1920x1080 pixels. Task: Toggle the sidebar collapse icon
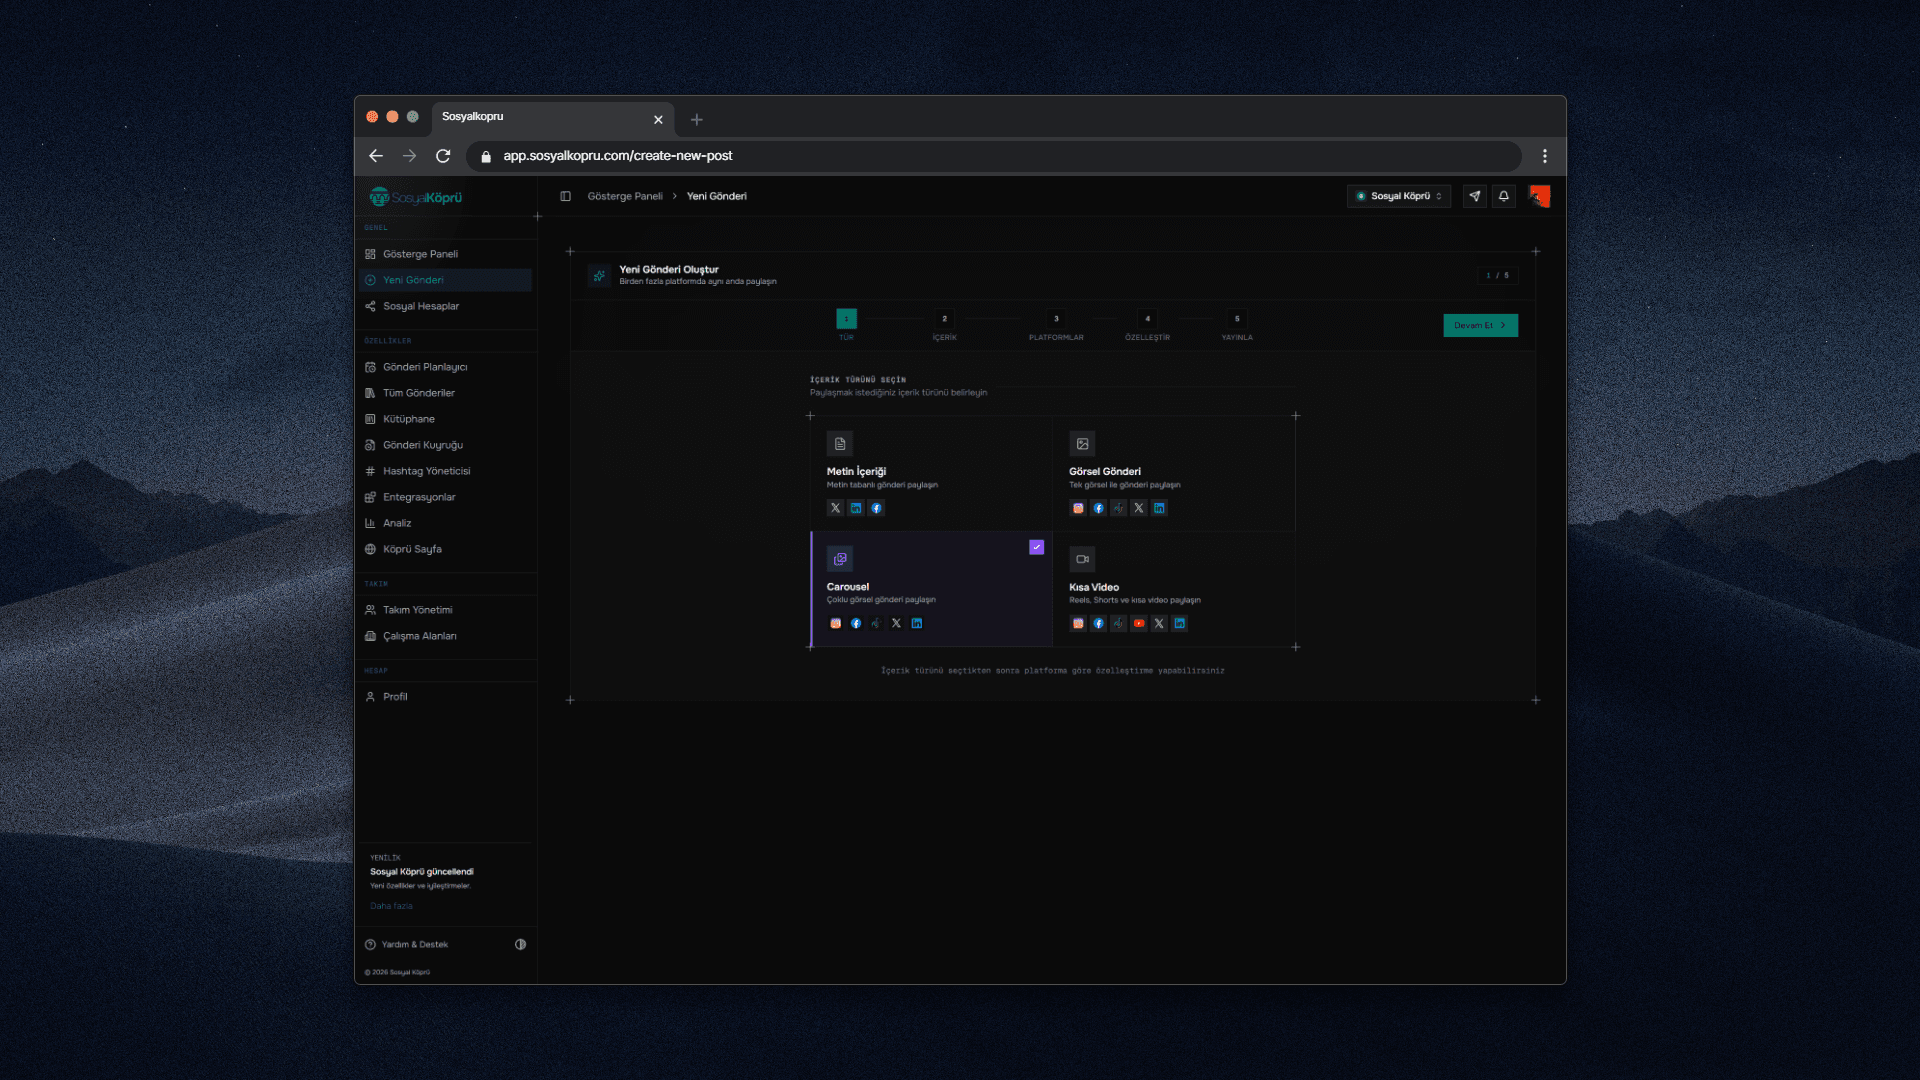(565, 196)
